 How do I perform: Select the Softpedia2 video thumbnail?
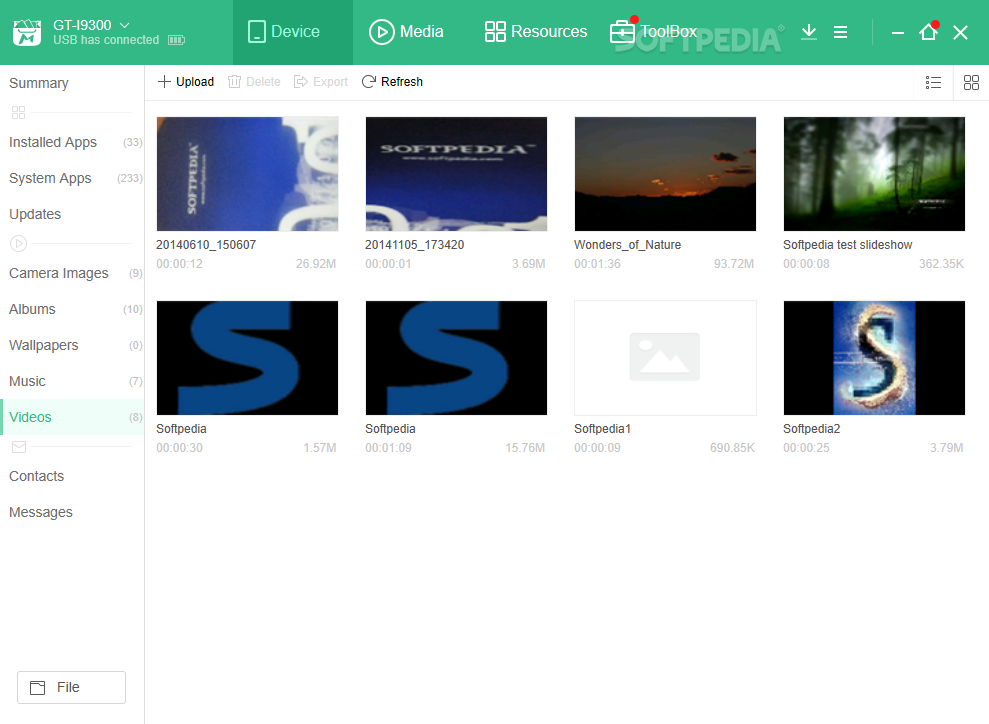point(874,358)
